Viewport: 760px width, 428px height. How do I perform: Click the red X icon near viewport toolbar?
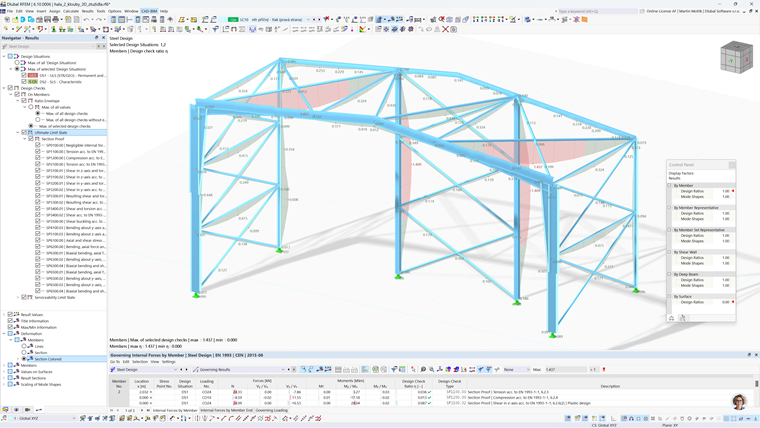click(x=445, y=30)
